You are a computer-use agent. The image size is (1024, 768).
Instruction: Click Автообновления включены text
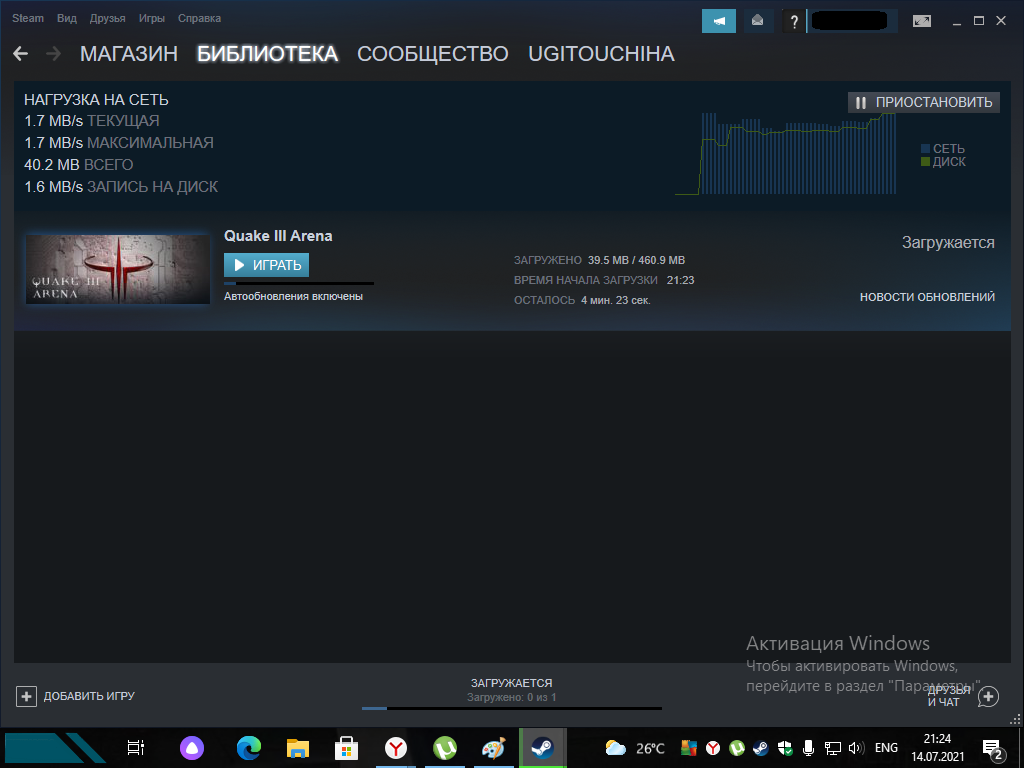point(293,296)
